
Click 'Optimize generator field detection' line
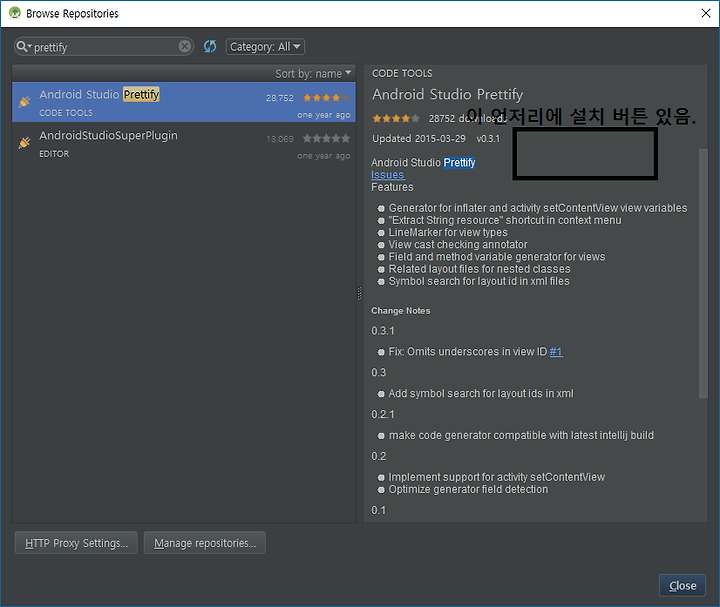tap(468, 489)
